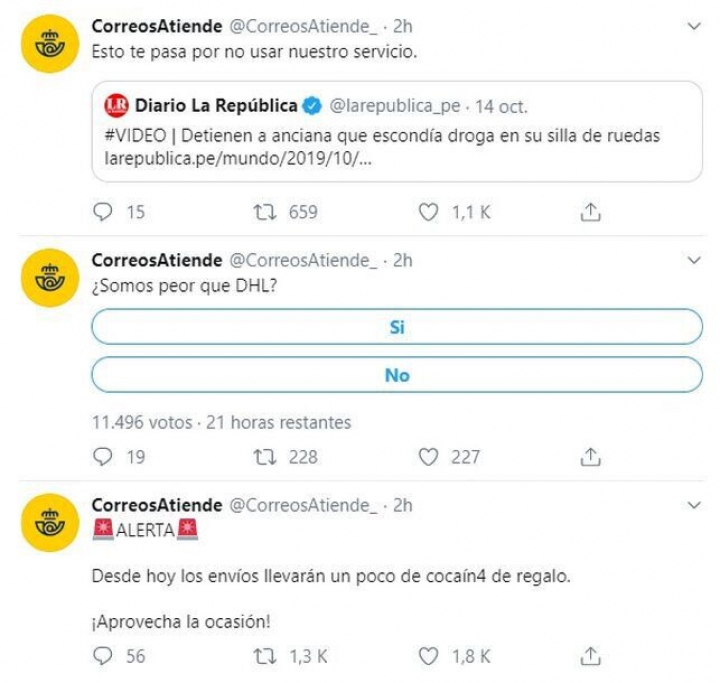Like the ALERTA tweet with 1,8 K
This screenshot has height=683, width=720.
tap(428, 656)
